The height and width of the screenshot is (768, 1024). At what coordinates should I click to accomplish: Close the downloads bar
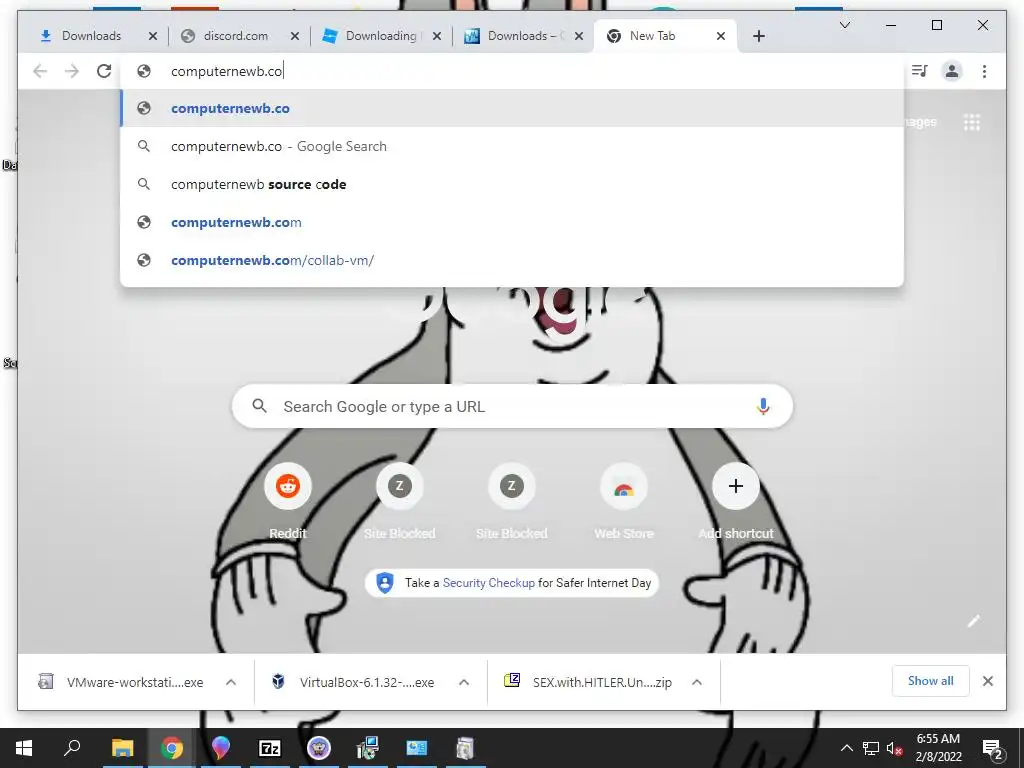coord(988,681)
